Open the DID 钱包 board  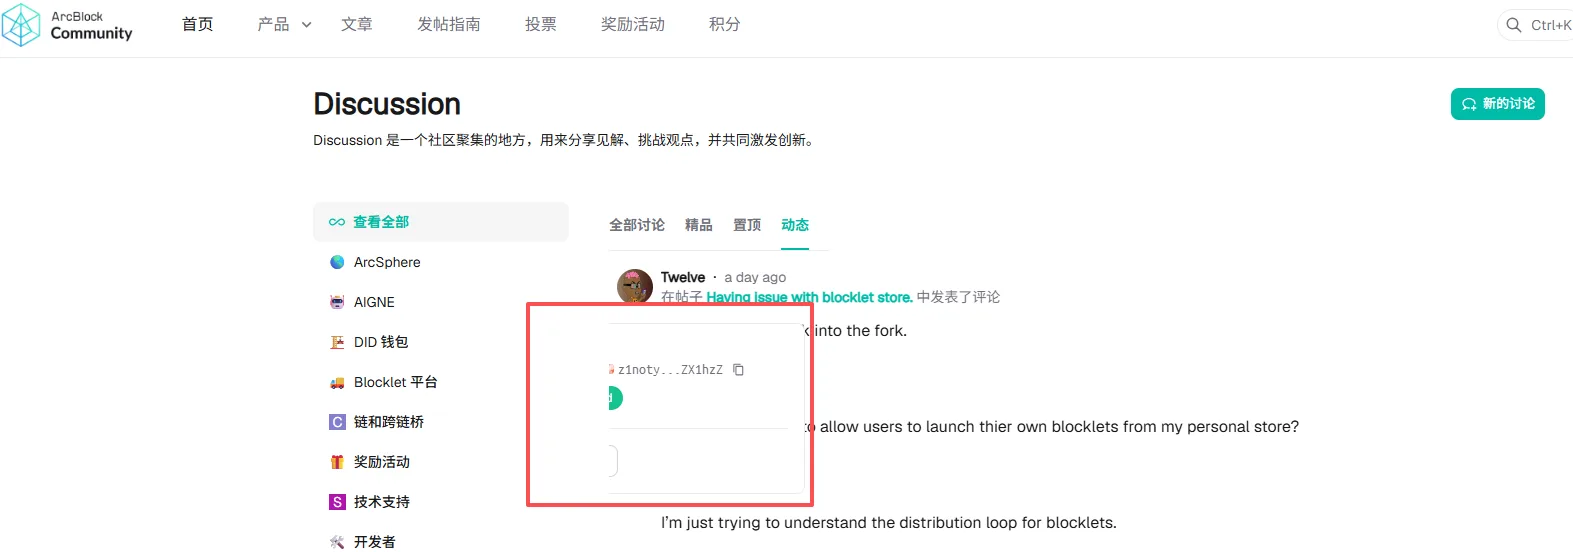point(440,342)
